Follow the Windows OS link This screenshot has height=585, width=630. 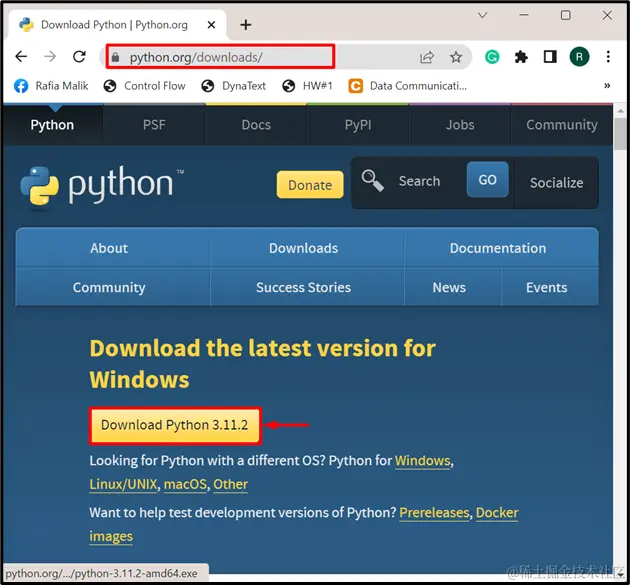coord(422,461)
